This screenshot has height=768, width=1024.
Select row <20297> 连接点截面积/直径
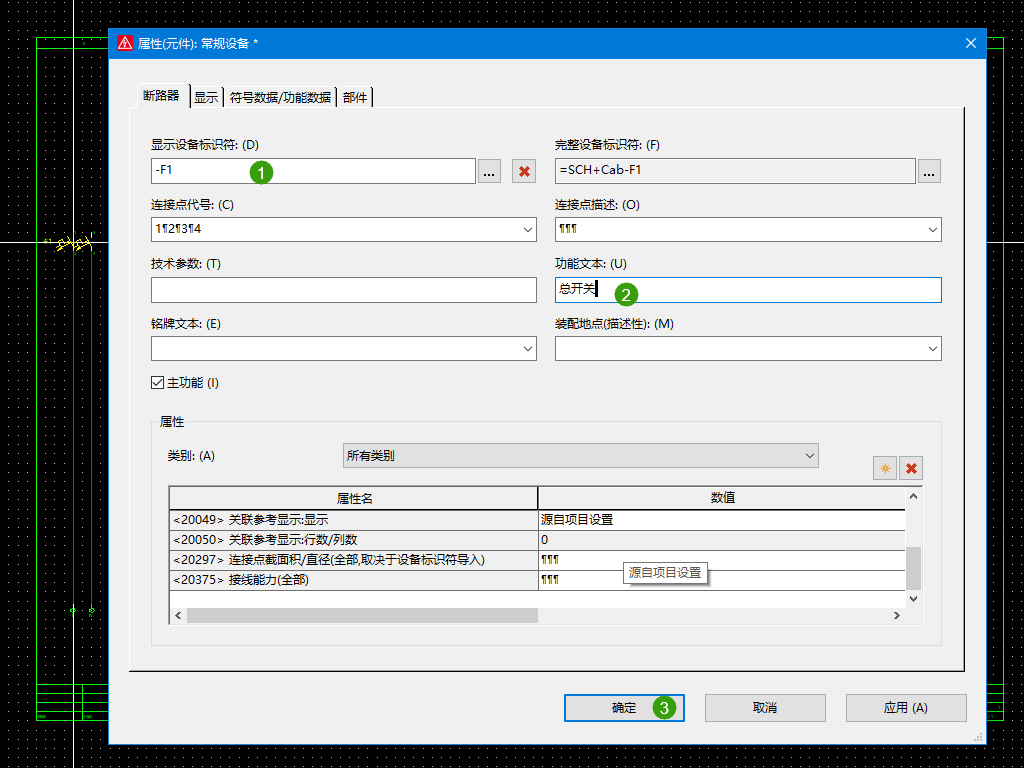(537, 560)
